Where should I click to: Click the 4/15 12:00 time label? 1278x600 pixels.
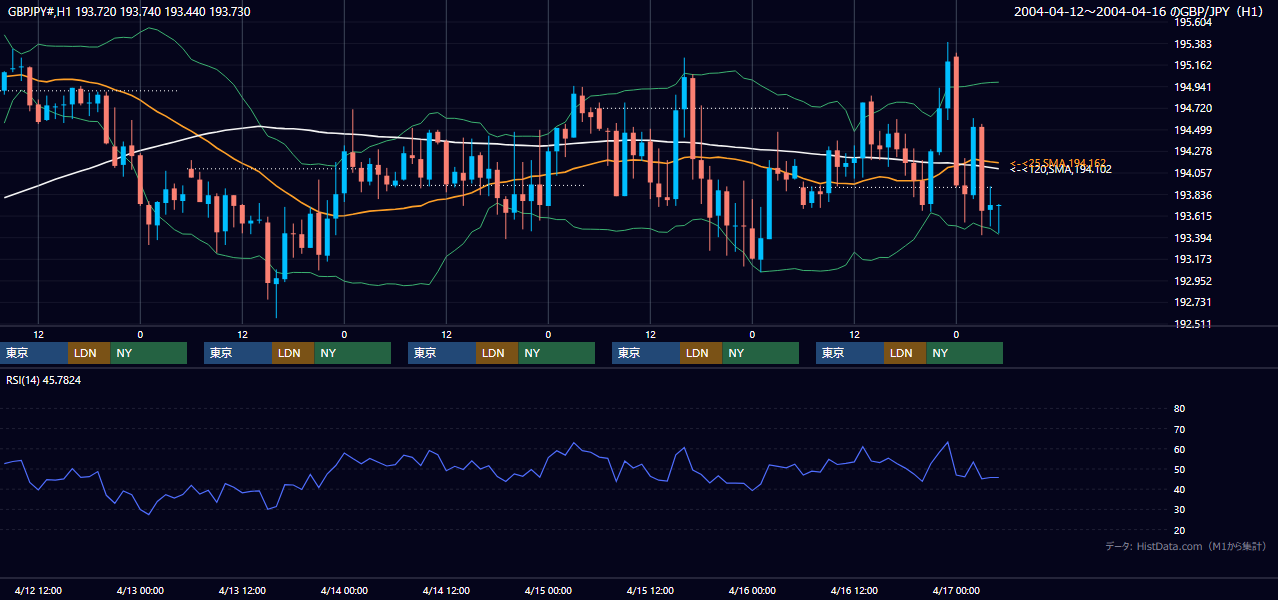(x=651, y=590)
